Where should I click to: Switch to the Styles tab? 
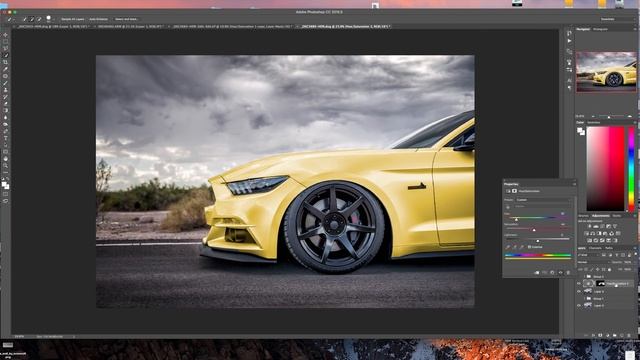point(617,216)
